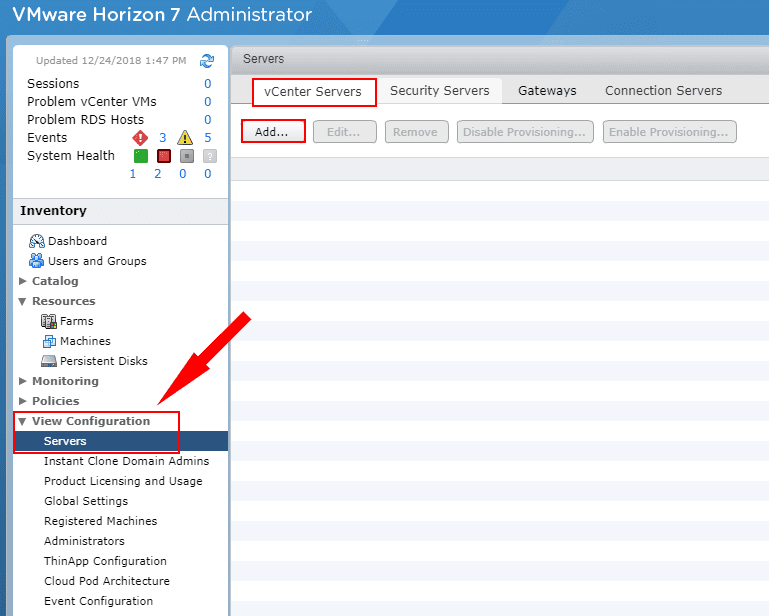
Task: Click the Policies label
Action: coord(55,401)
